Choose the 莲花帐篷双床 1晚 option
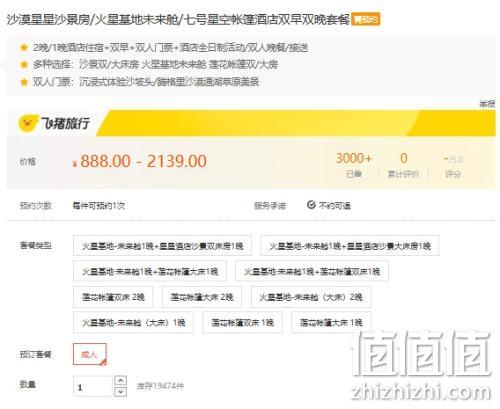The image size is (500, 409). 242,322
